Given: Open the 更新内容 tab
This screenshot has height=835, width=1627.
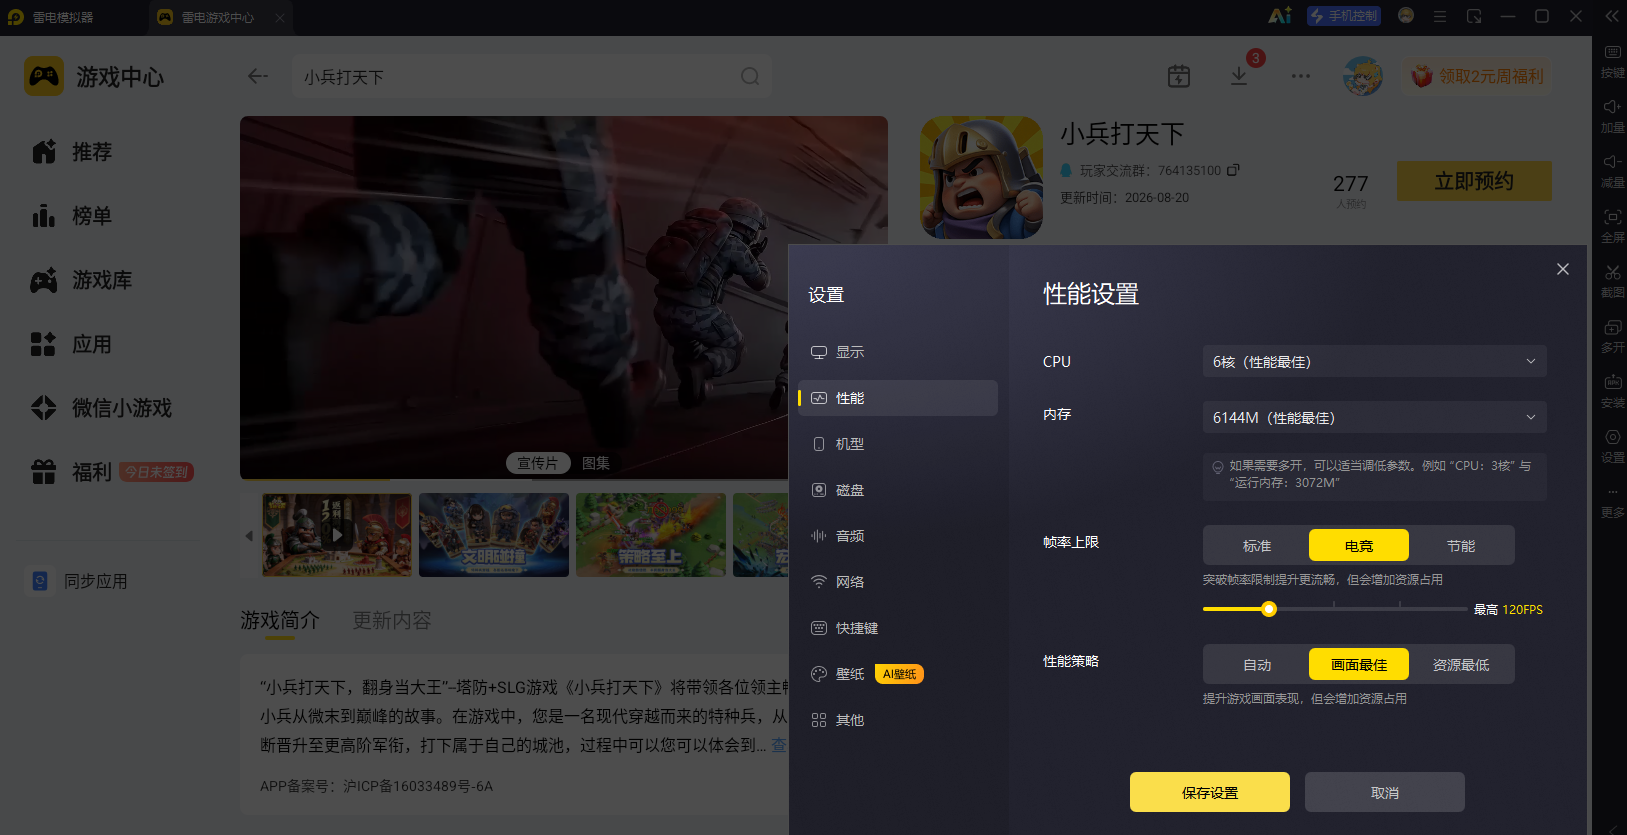Looking at the screenshot, I should (392, 621).
